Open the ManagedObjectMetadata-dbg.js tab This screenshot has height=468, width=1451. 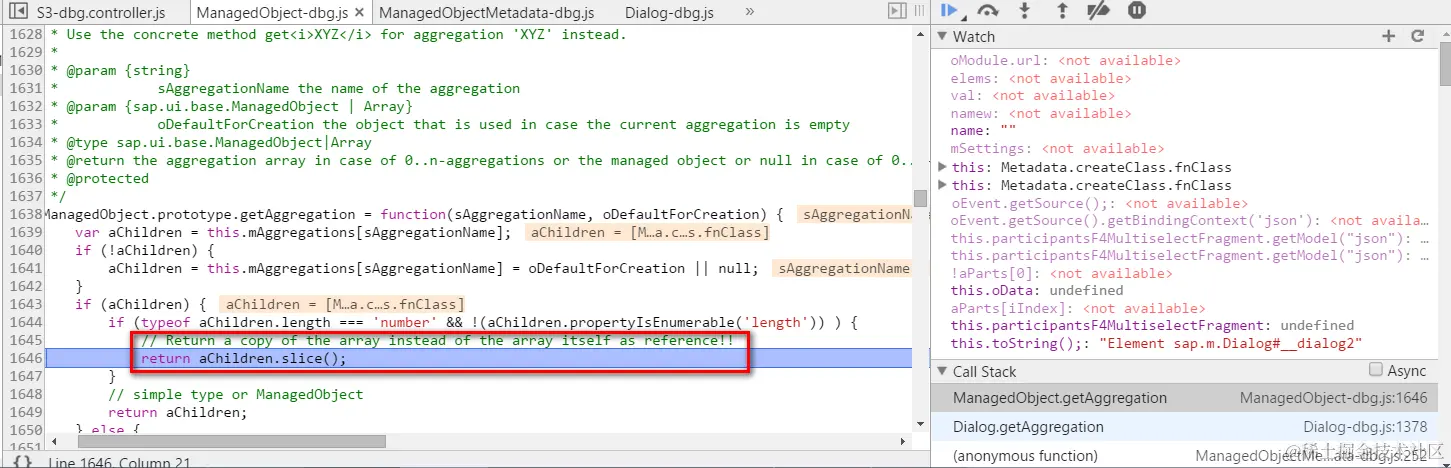pyautogui.click(x=486, y=13)
